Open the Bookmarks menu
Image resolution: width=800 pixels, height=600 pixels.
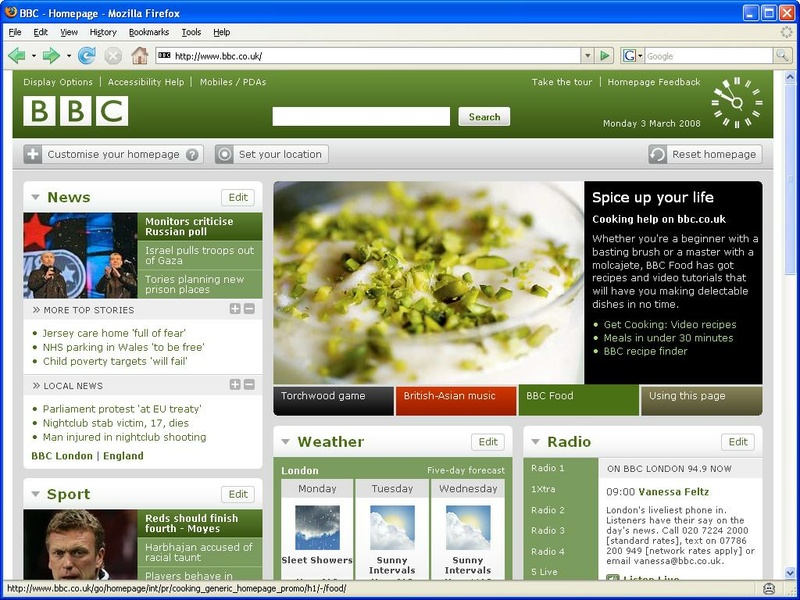148,32
